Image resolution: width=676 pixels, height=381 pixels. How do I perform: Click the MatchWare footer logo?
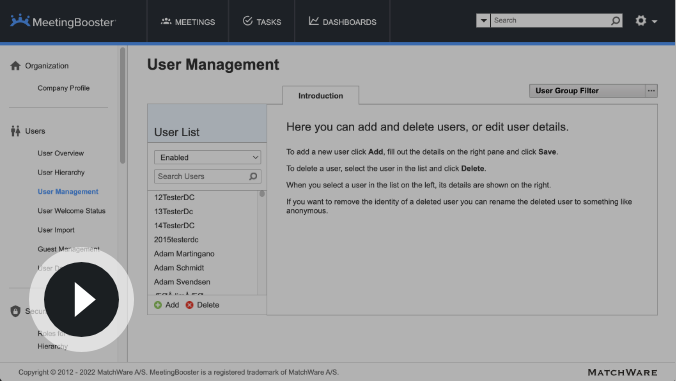pos(622,372)
